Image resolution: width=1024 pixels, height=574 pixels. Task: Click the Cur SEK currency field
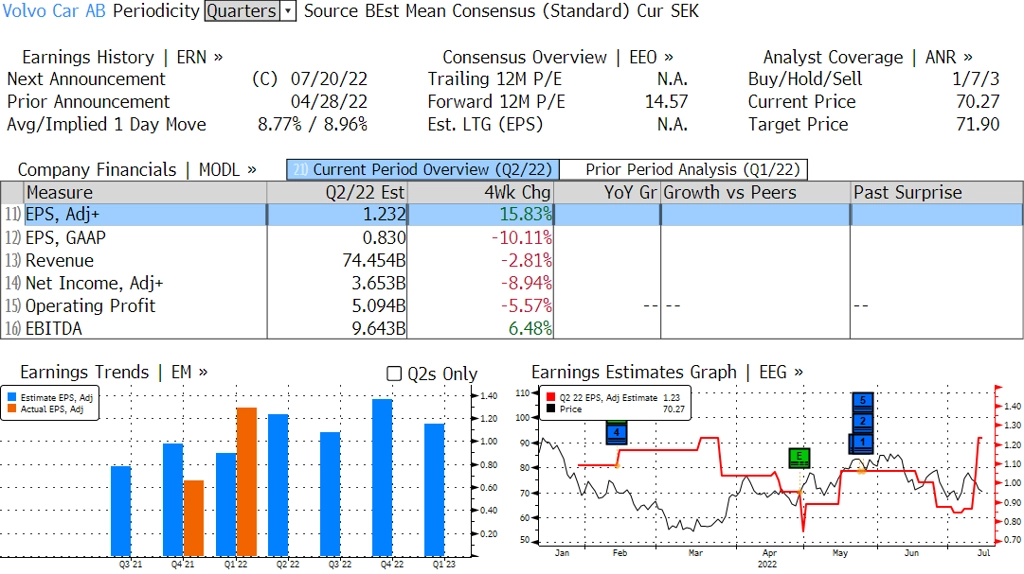(667, 11)
